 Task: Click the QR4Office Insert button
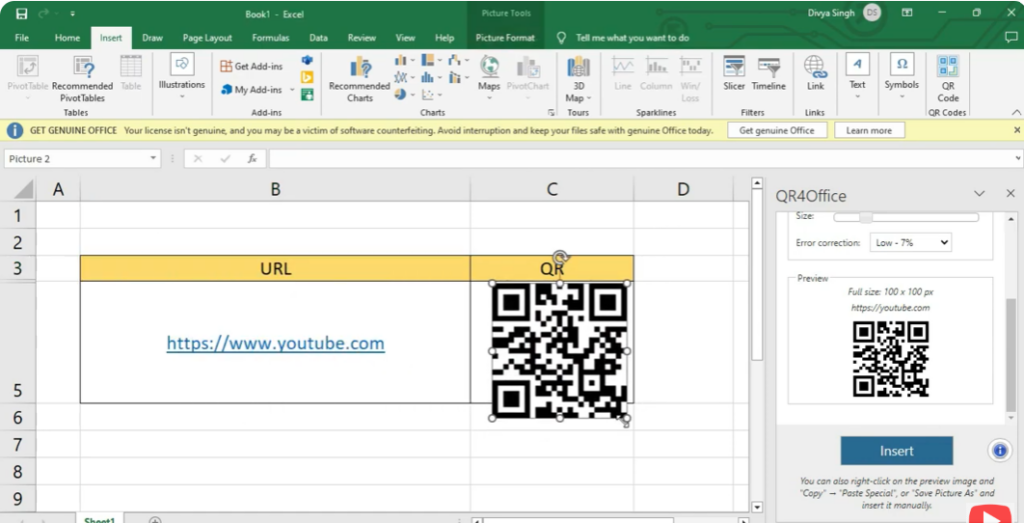897,451
